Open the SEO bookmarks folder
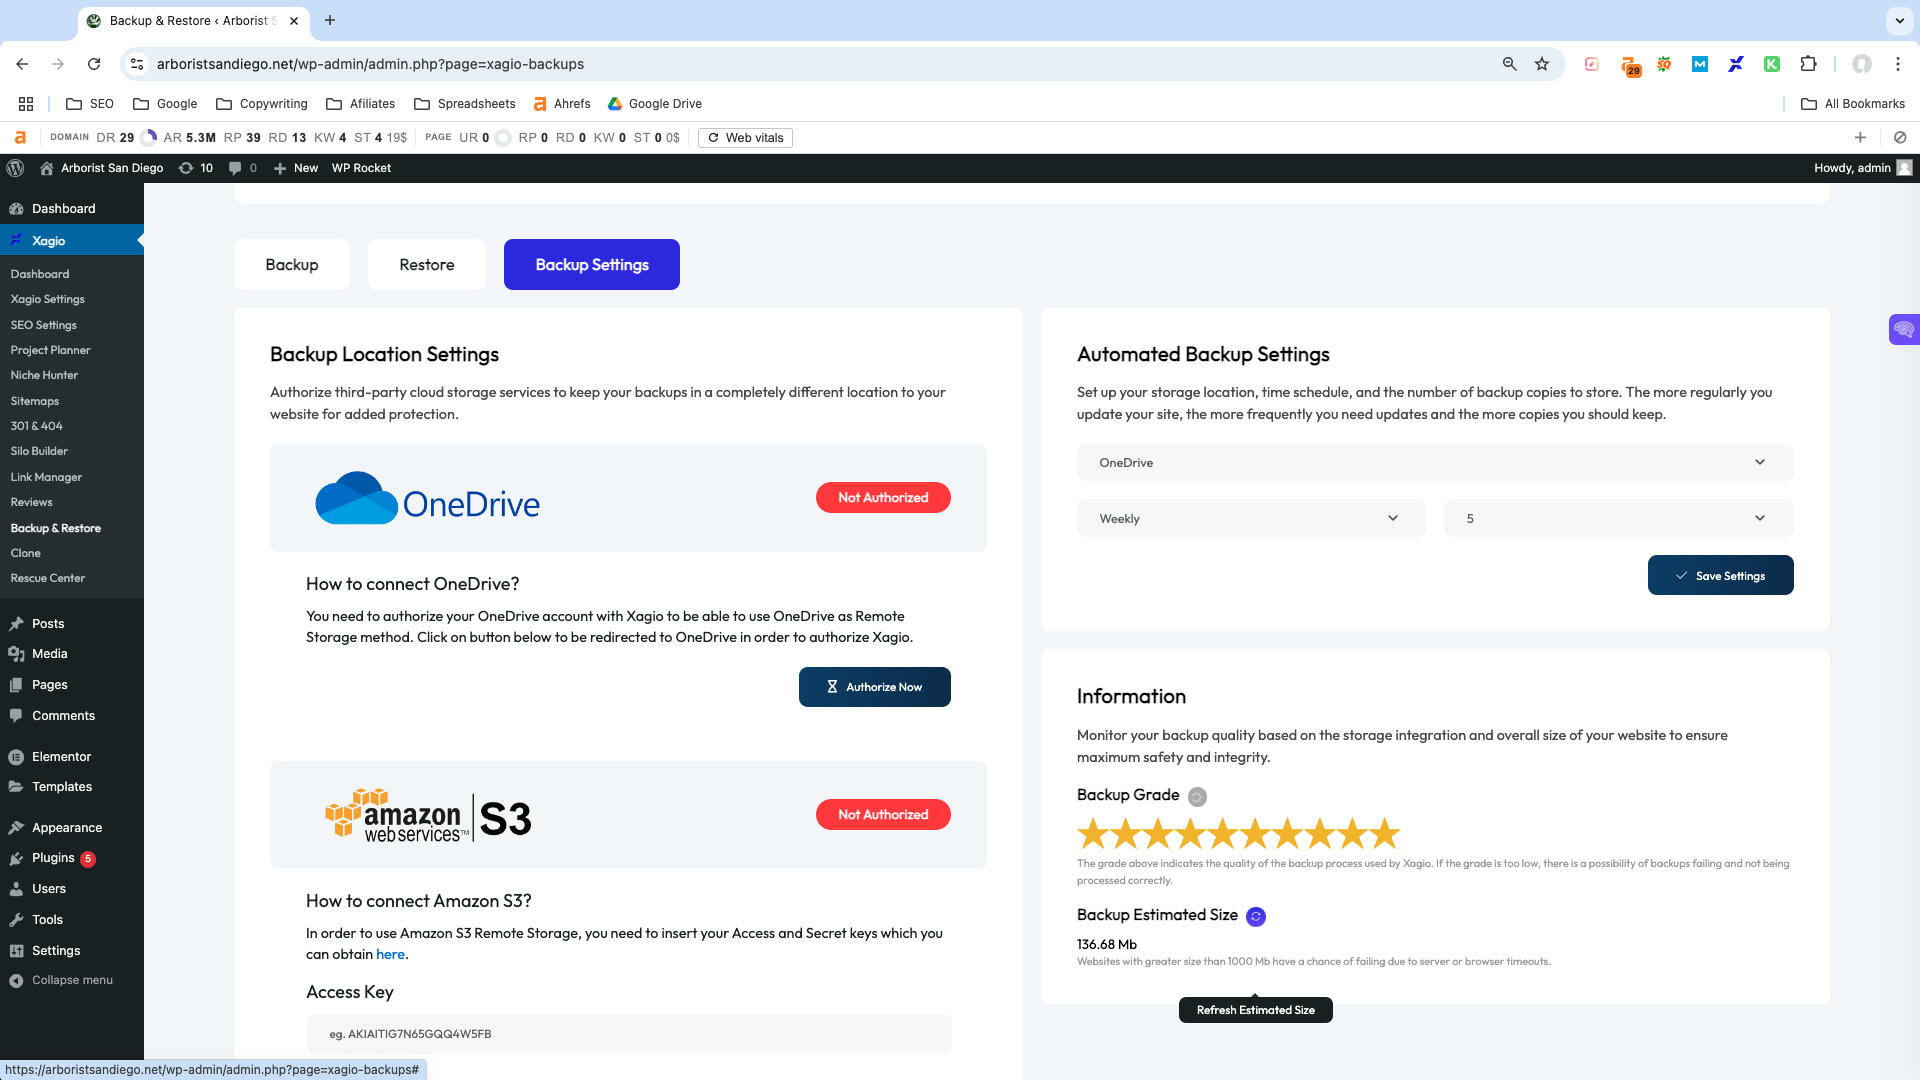The height and width of the screenshot is (1080, 1920). (x=89, y=104)
